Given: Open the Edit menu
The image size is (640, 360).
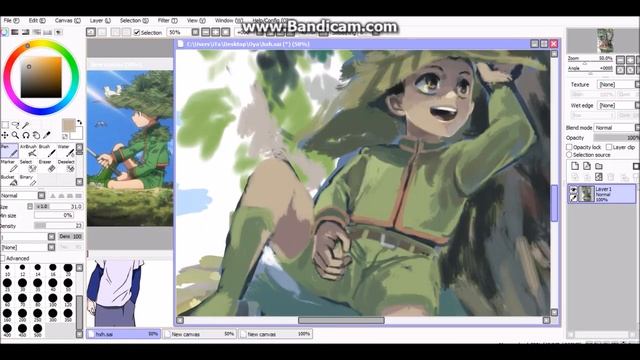Looking at the screenshot, I should [37, 20].
